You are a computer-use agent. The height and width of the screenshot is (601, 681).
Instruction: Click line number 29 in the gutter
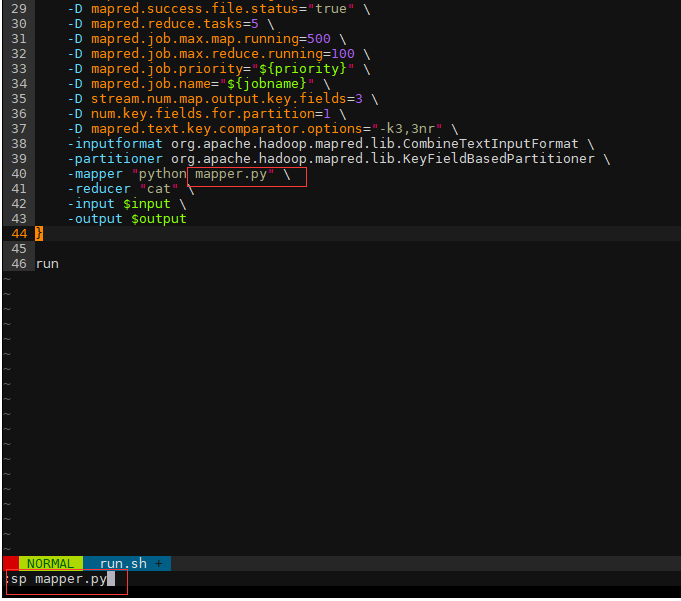click(19, 9)
